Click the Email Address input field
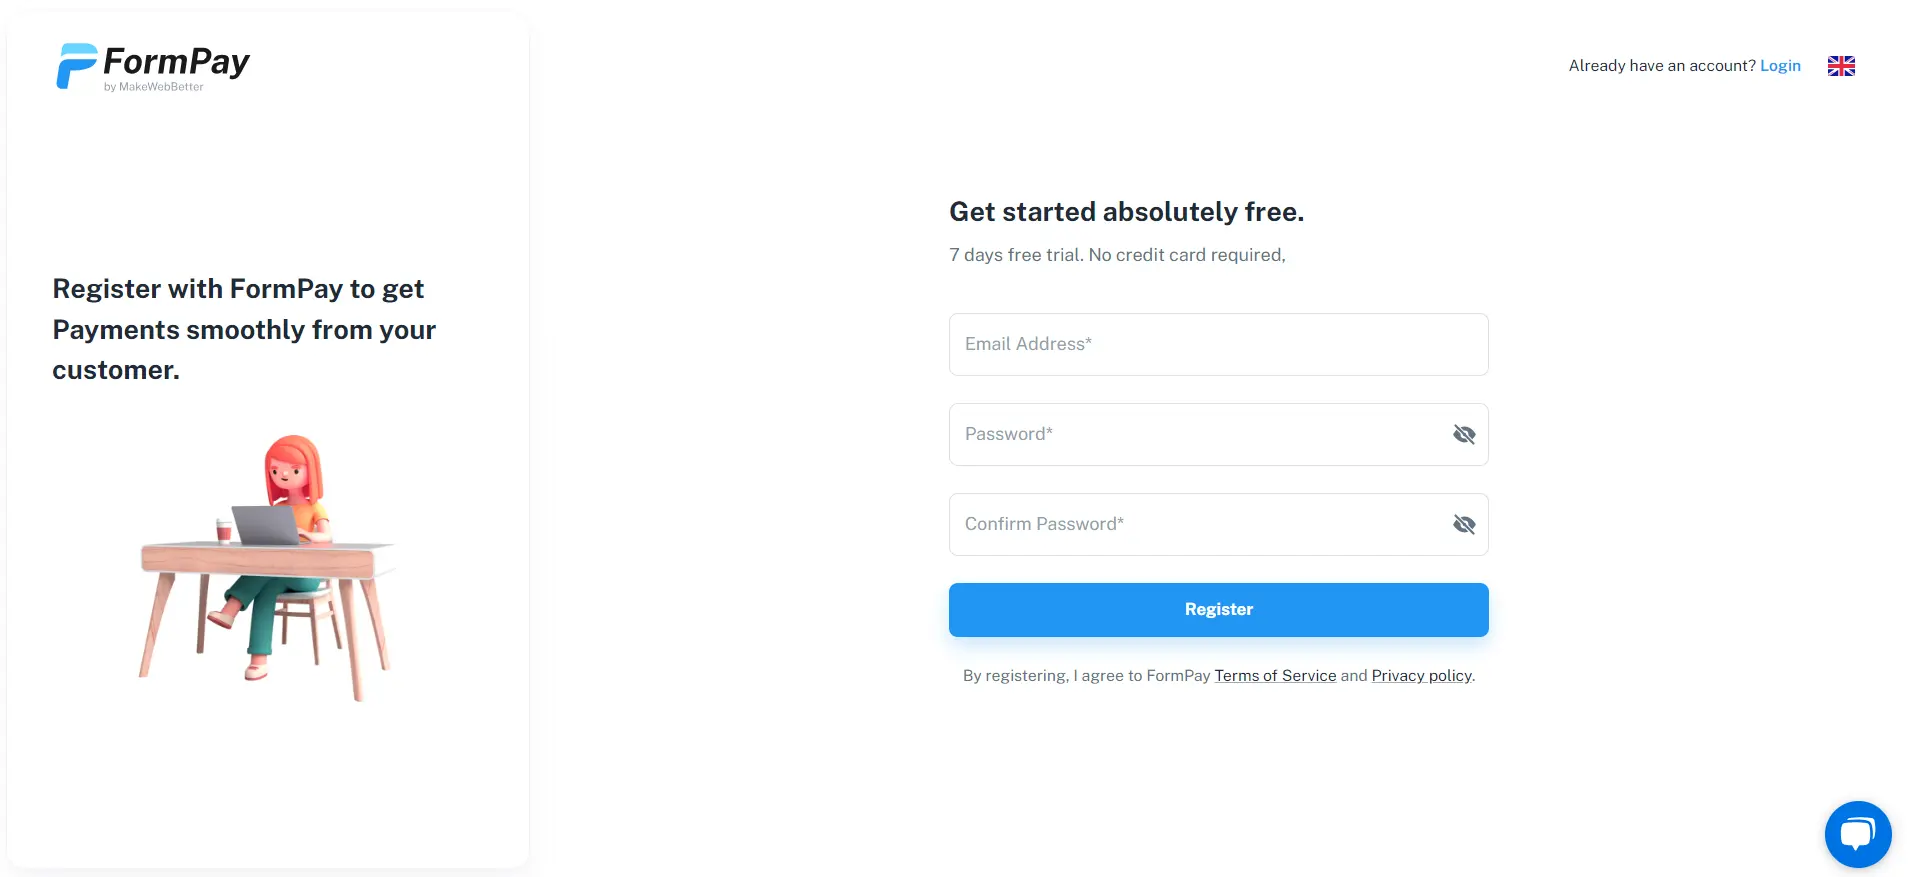The width and height of the screenshot is (1908, 877). pyautogui.click(x=1218, y=344)
